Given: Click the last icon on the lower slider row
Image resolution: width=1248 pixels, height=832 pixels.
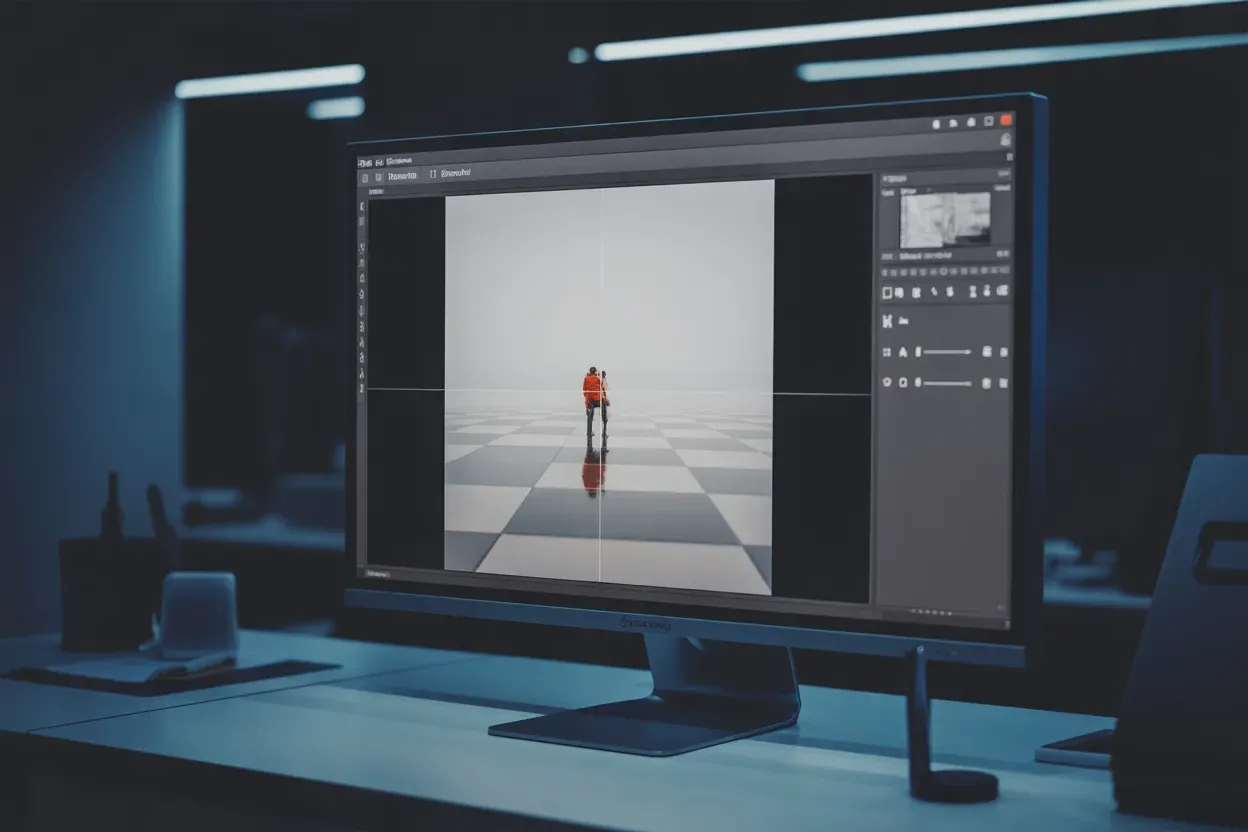Looking at the screenshot, I should [1004, 383].
